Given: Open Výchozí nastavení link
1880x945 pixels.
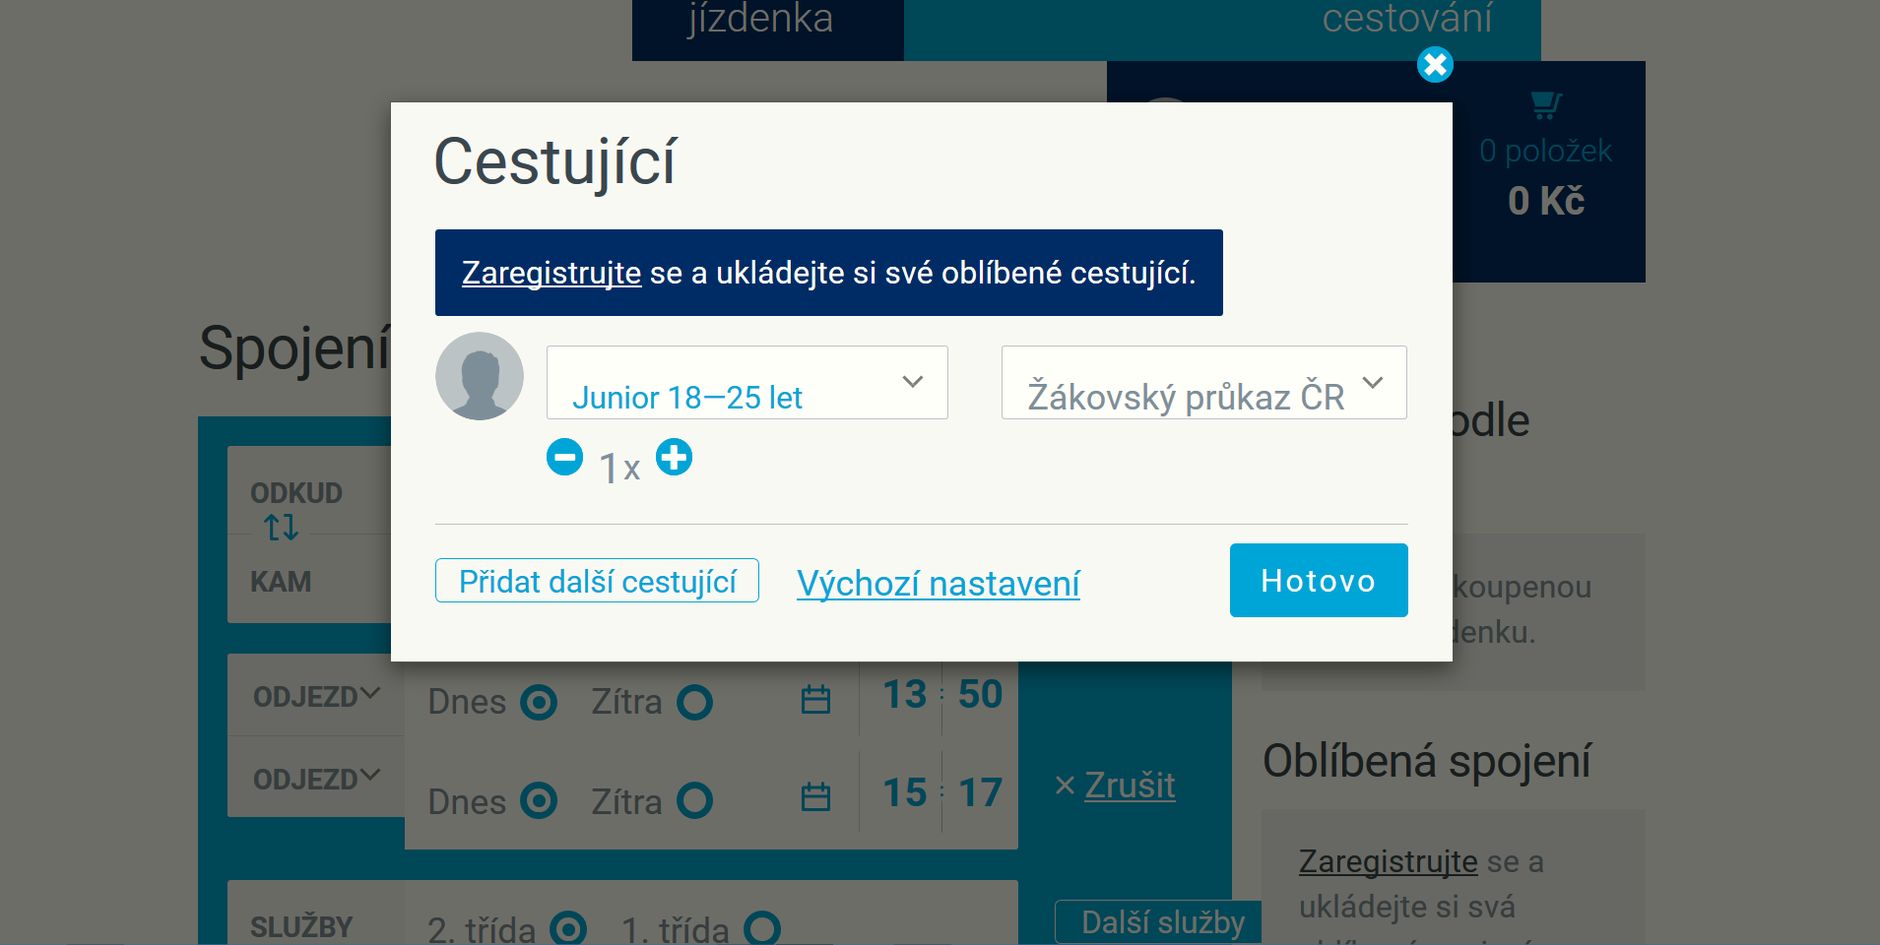Looking at the screenshot, I should coord(938,583).
